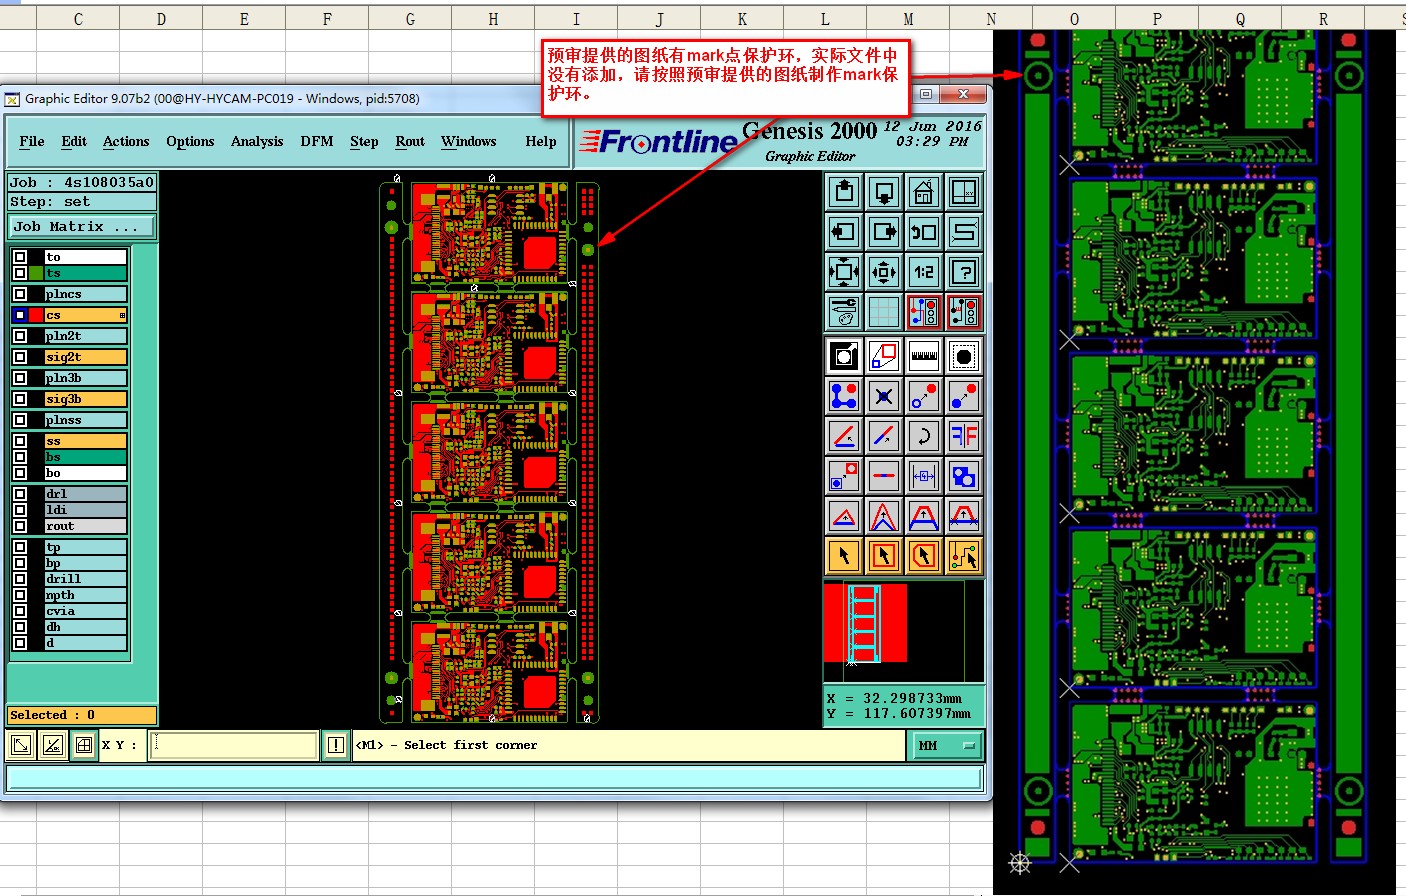Toggle display checkbox for layer sig2t
This screenshot has height=896, width=1406.
(20, 357)
